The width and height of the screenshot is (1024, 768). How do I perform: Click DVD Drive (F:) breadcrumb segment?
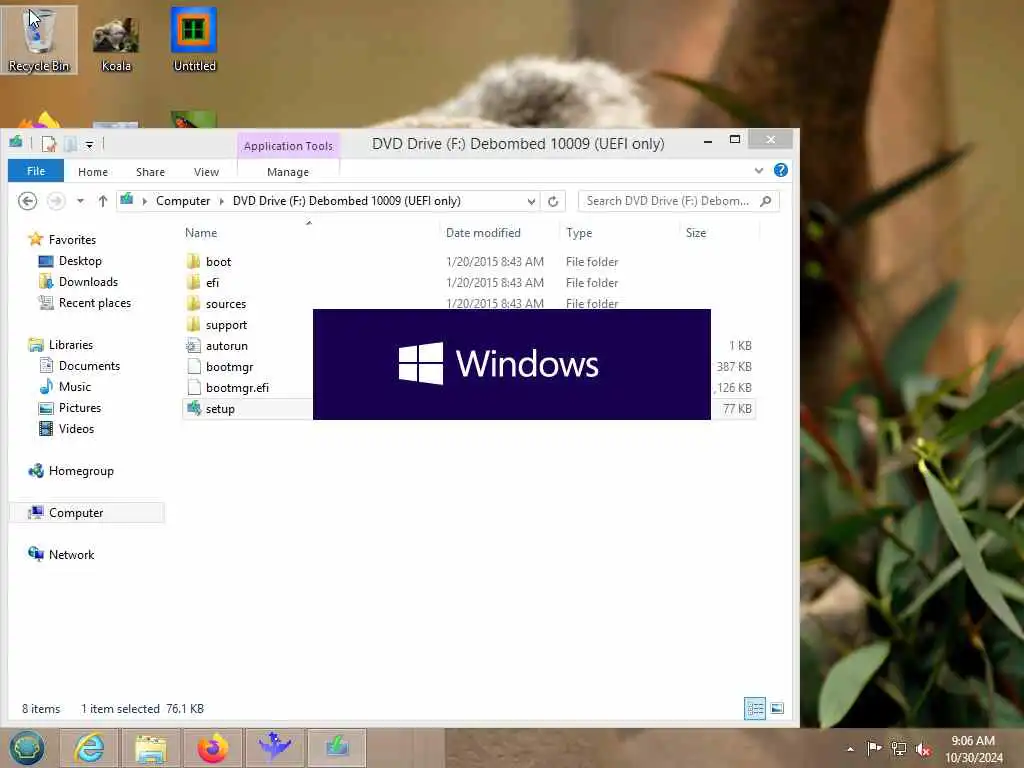coord(347,201)
